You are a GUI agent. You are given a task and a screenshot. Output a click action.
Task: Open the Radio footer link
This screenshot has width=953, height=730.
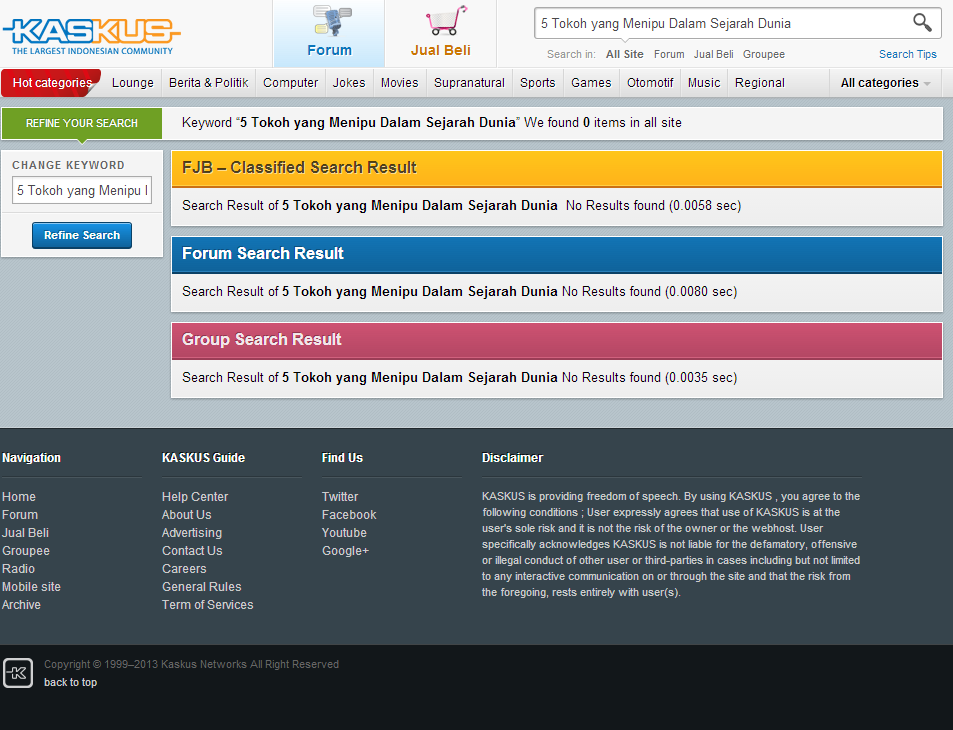pos(18,569)
